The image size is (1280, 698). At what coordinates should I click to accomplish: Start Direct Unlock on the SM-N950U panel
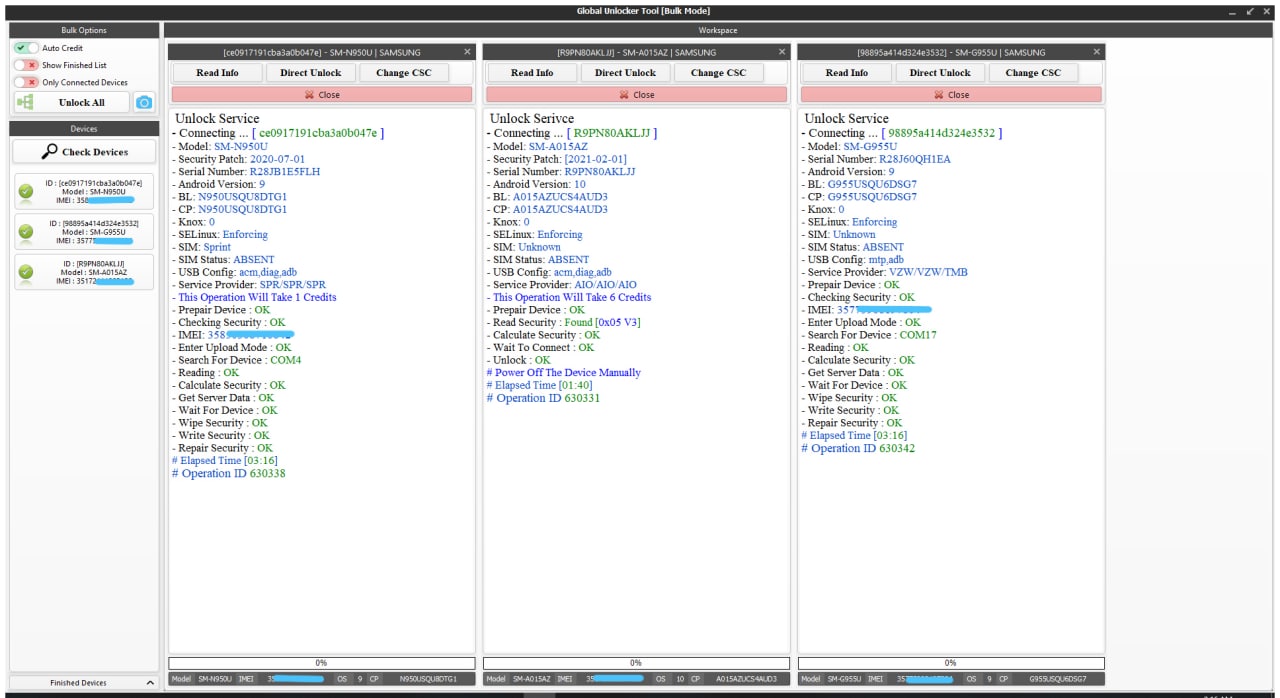pos(311,73)
